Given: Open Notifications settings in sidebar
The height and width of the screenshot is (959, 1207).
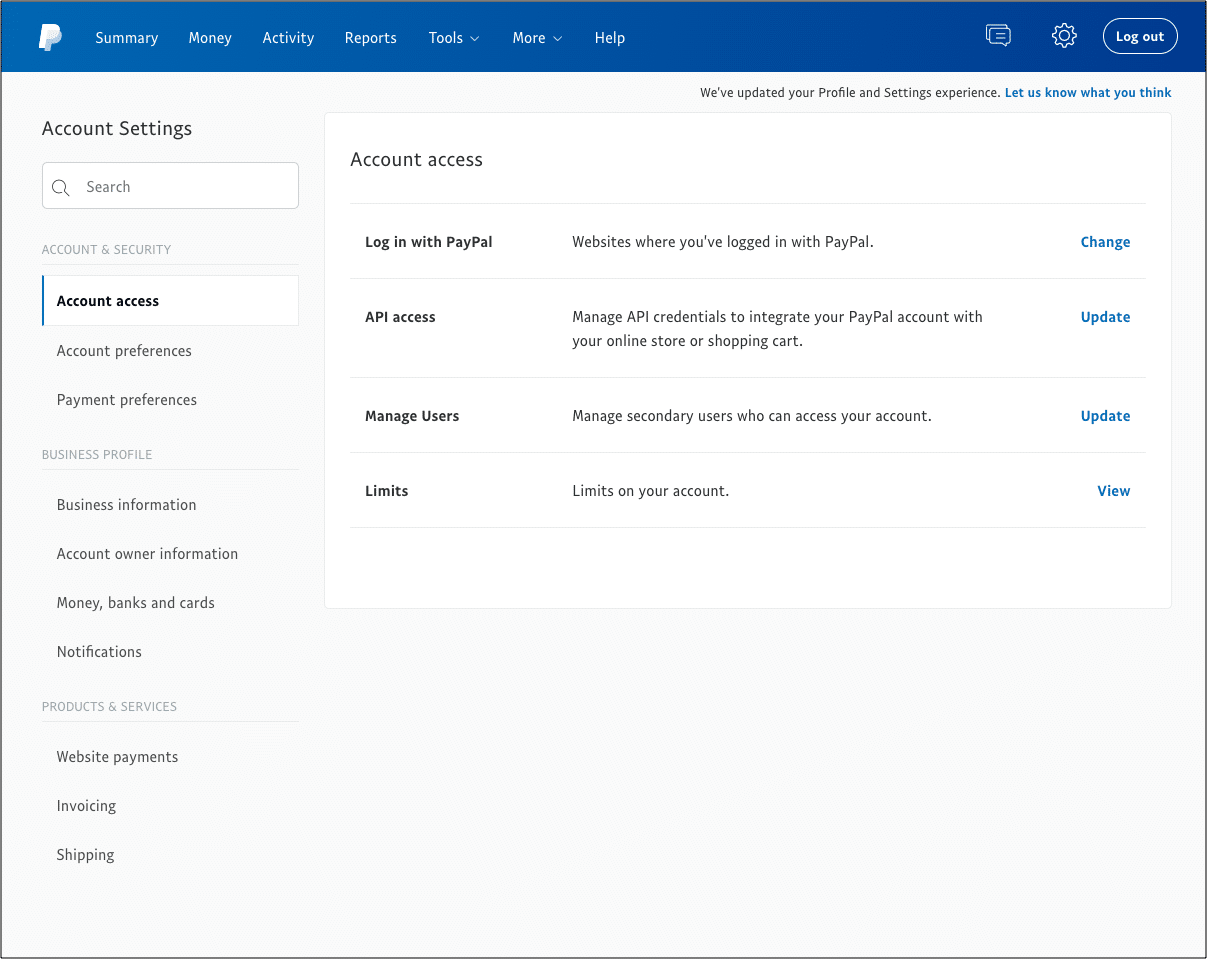Looking at the screenshot, I should (99, 652).
